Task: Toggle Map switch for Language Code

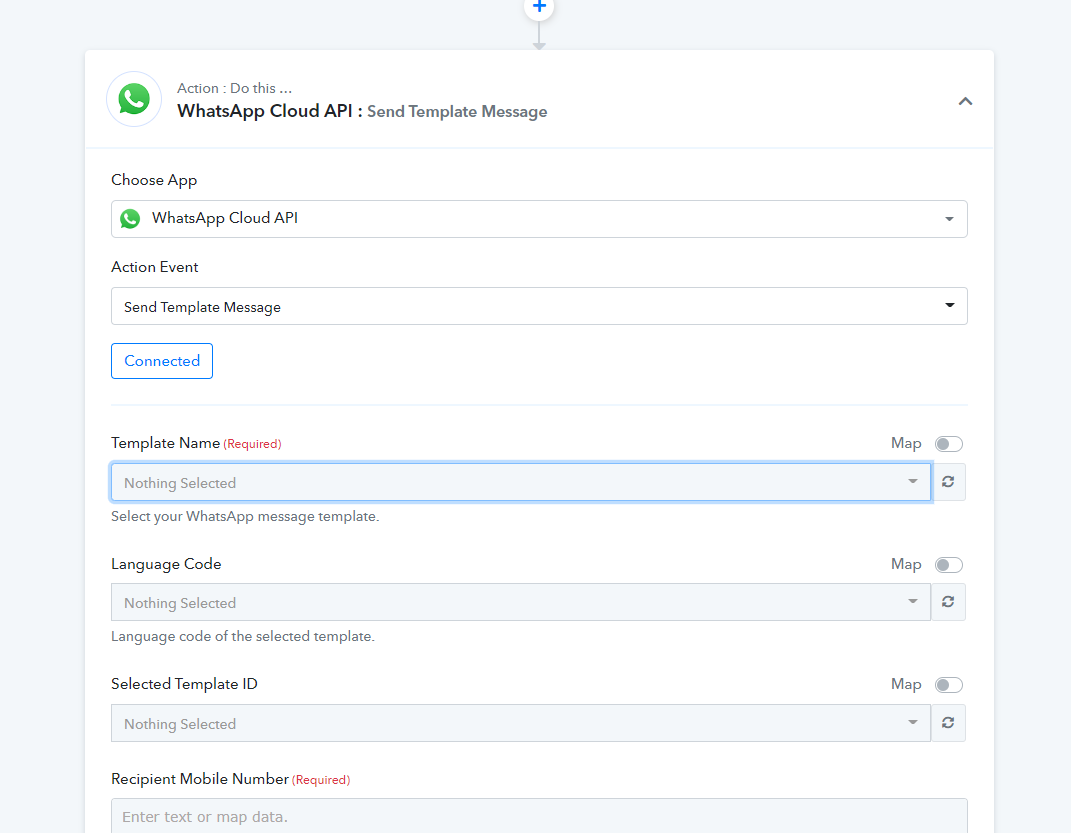Action: (949, 565)
